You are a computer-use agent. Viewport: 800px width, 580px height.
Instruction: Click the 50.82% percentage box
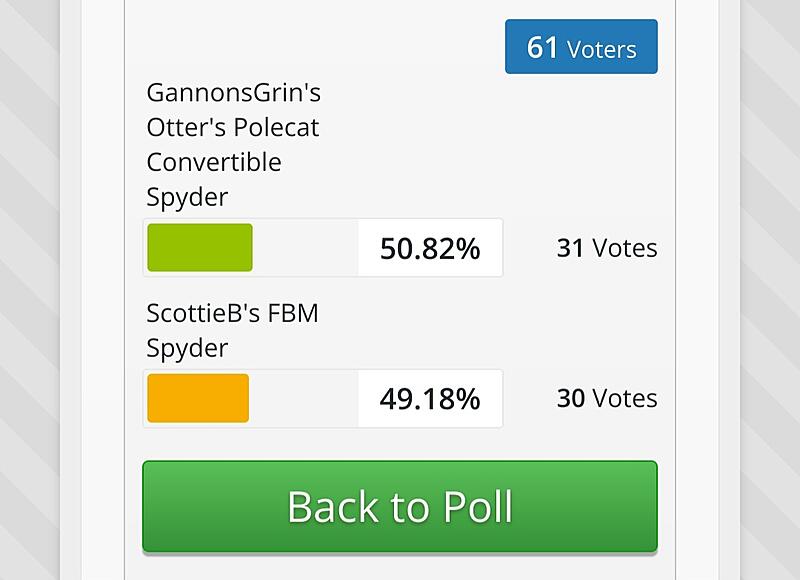pyautogui.click(x=430, y=248)
